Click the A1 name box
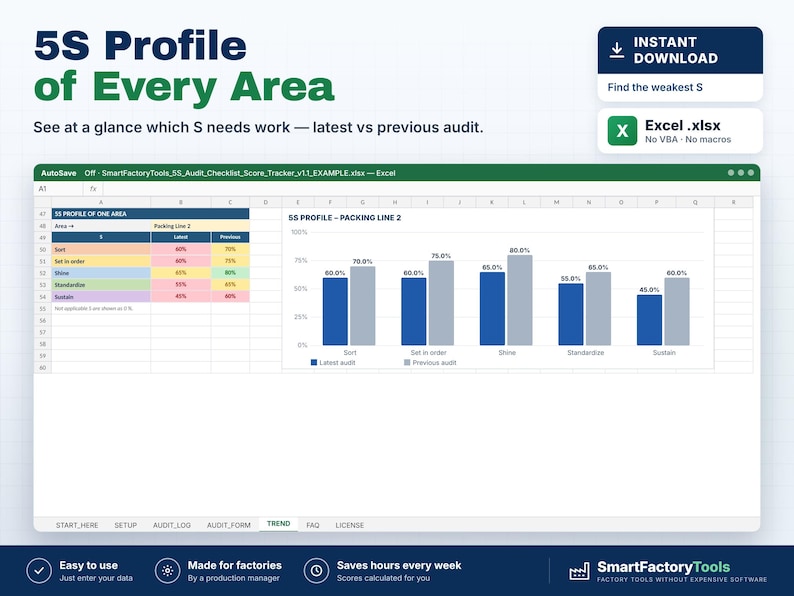The height and width of the screenshot is (596, 794). pyautogui.click(x=58, y=189)
